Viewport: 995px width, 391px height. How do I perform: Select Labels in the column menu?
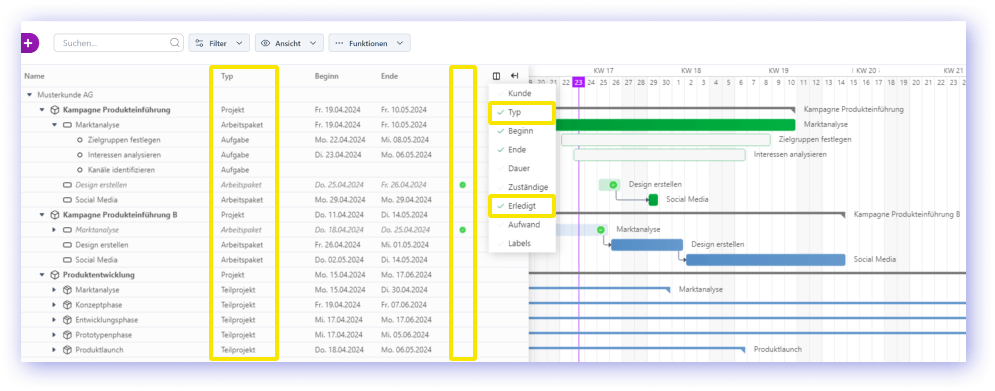pyautogui.click(x=522, y=243)
